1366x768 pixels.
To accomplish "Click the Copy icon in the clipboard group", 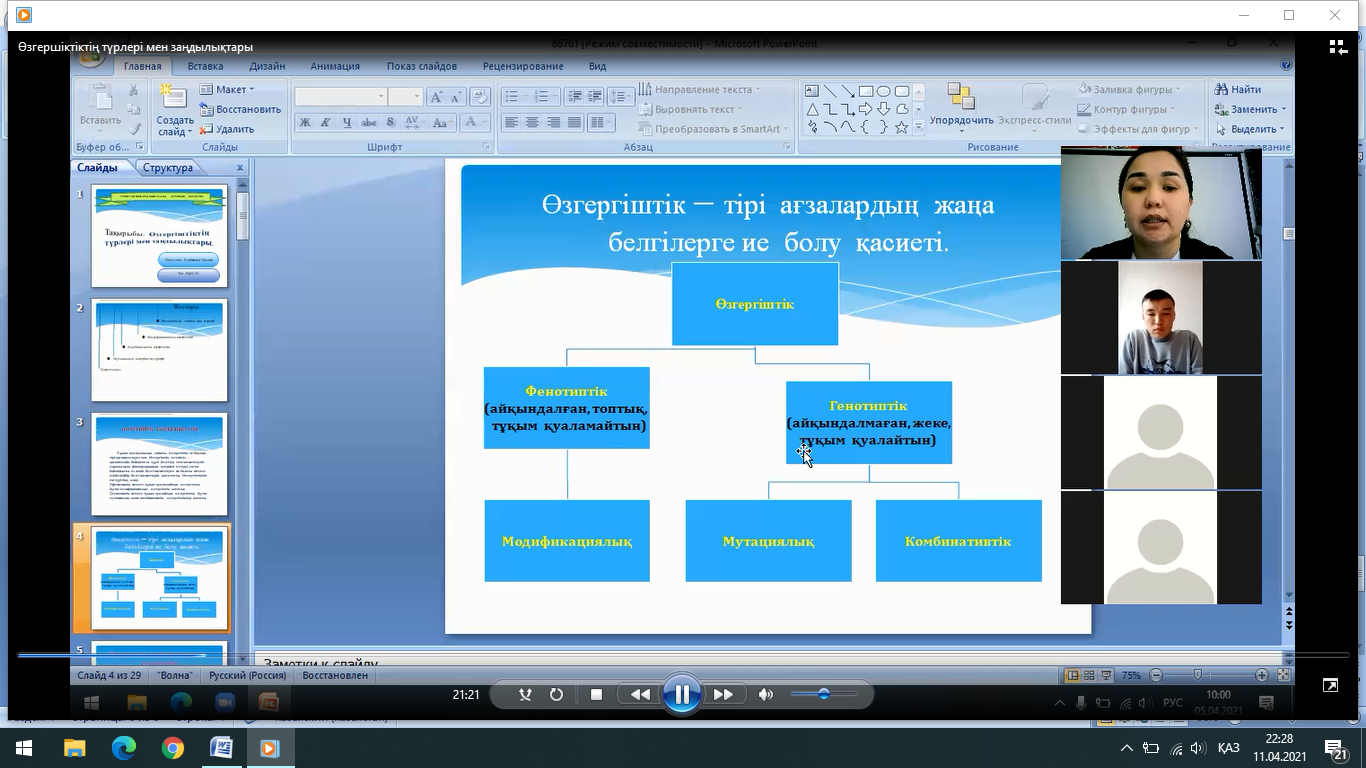I will 133,110.
